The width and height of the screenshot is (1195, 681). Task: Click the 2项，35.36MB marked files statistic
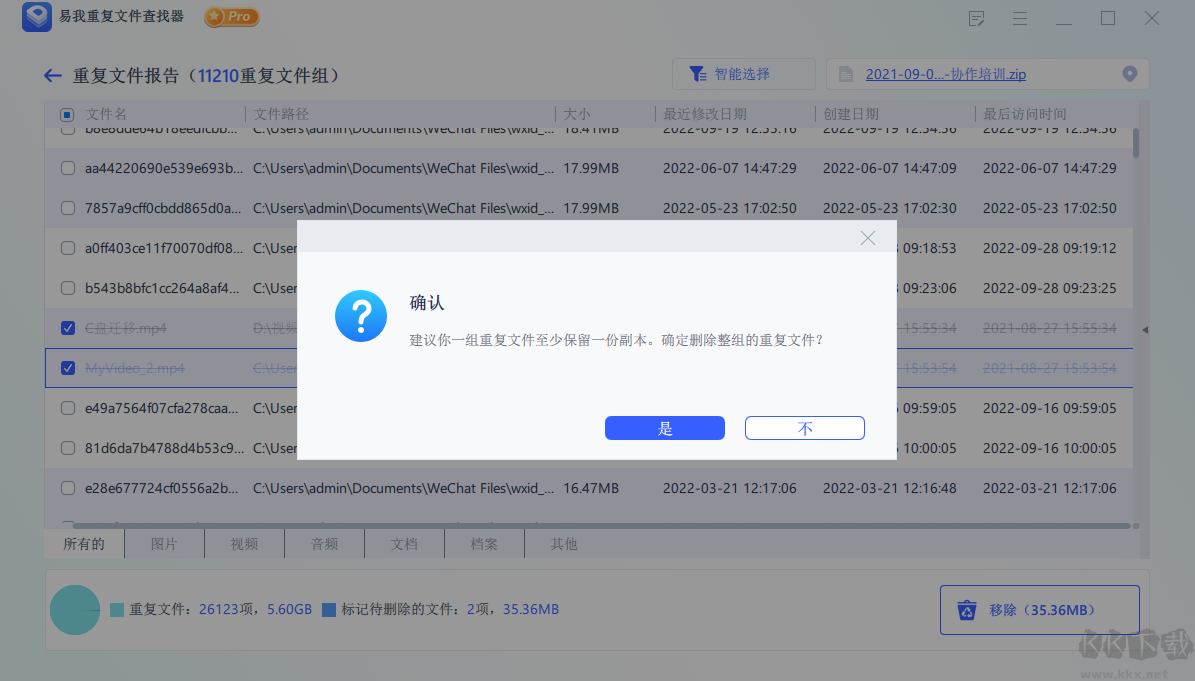point(513,609)
